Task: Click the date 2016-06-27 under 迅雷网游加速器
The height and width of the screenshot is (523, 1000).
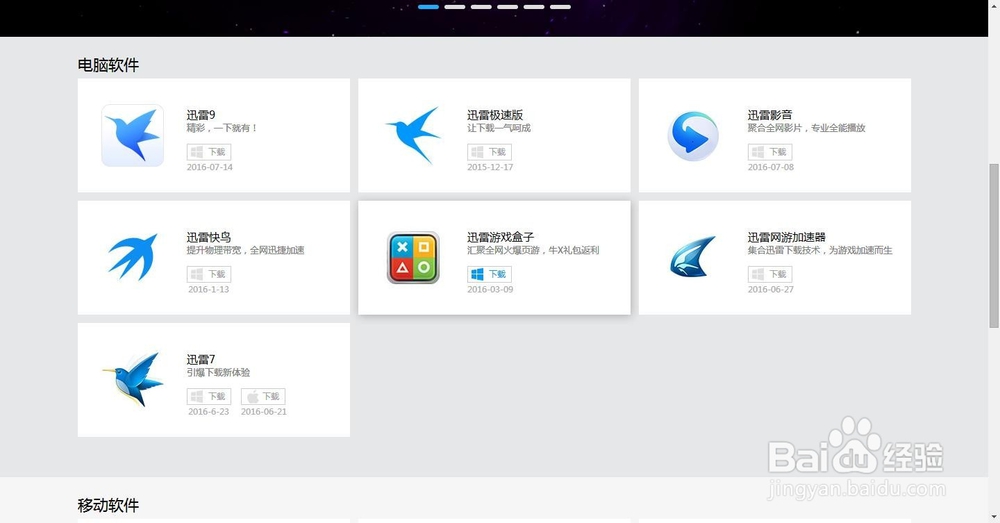Action: (770, 290)
